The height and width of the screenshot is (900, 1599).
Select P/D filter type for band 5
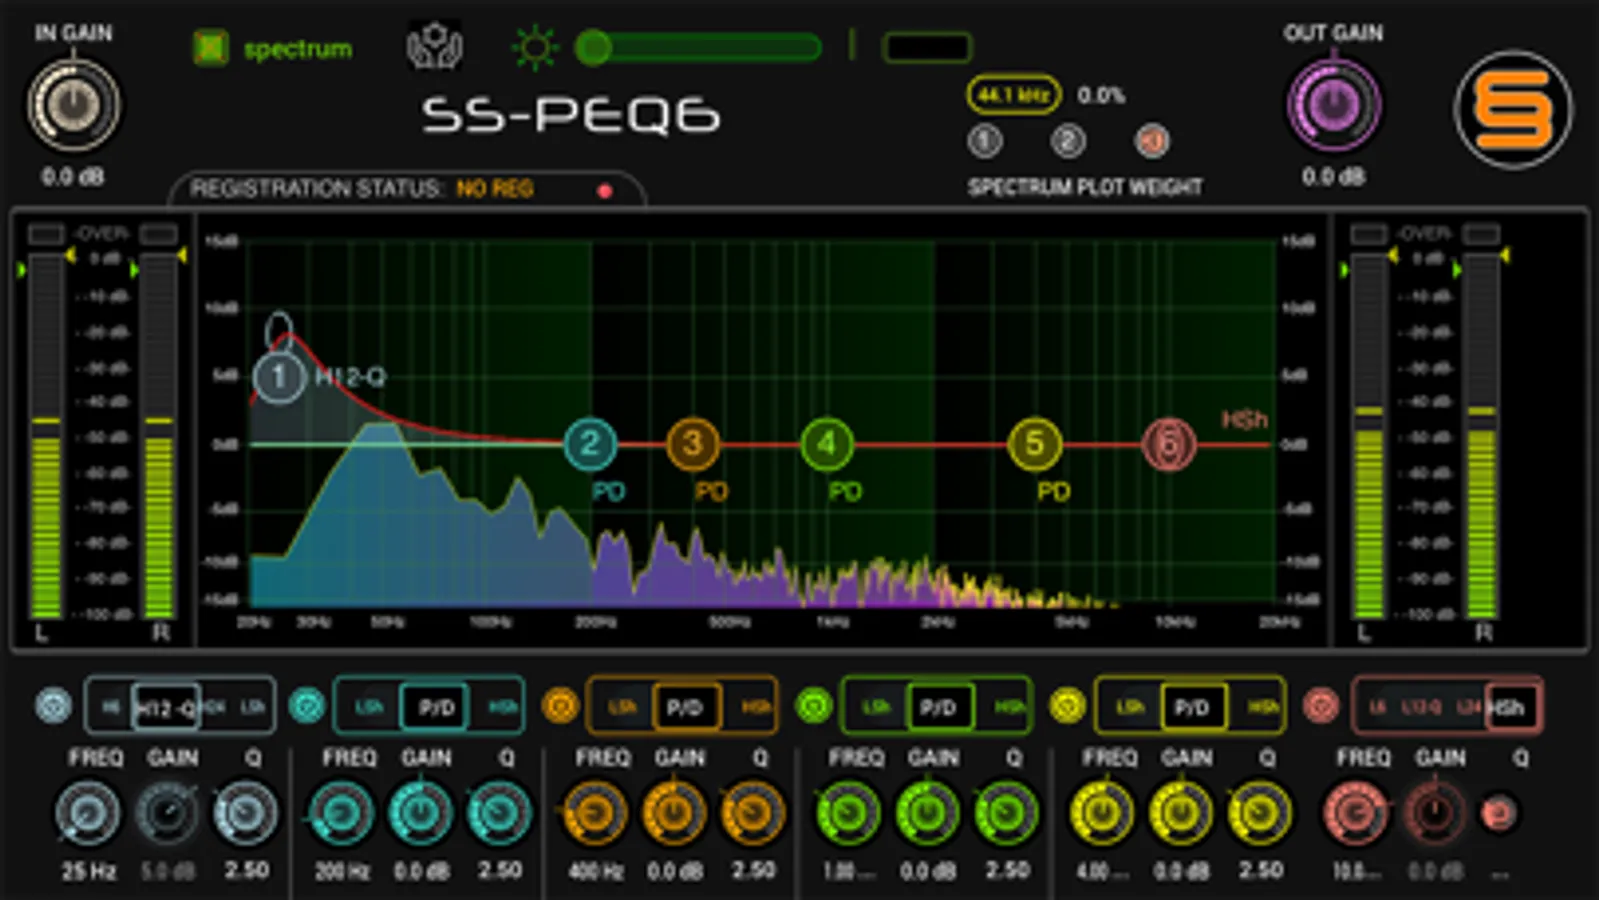(1192, 708)
